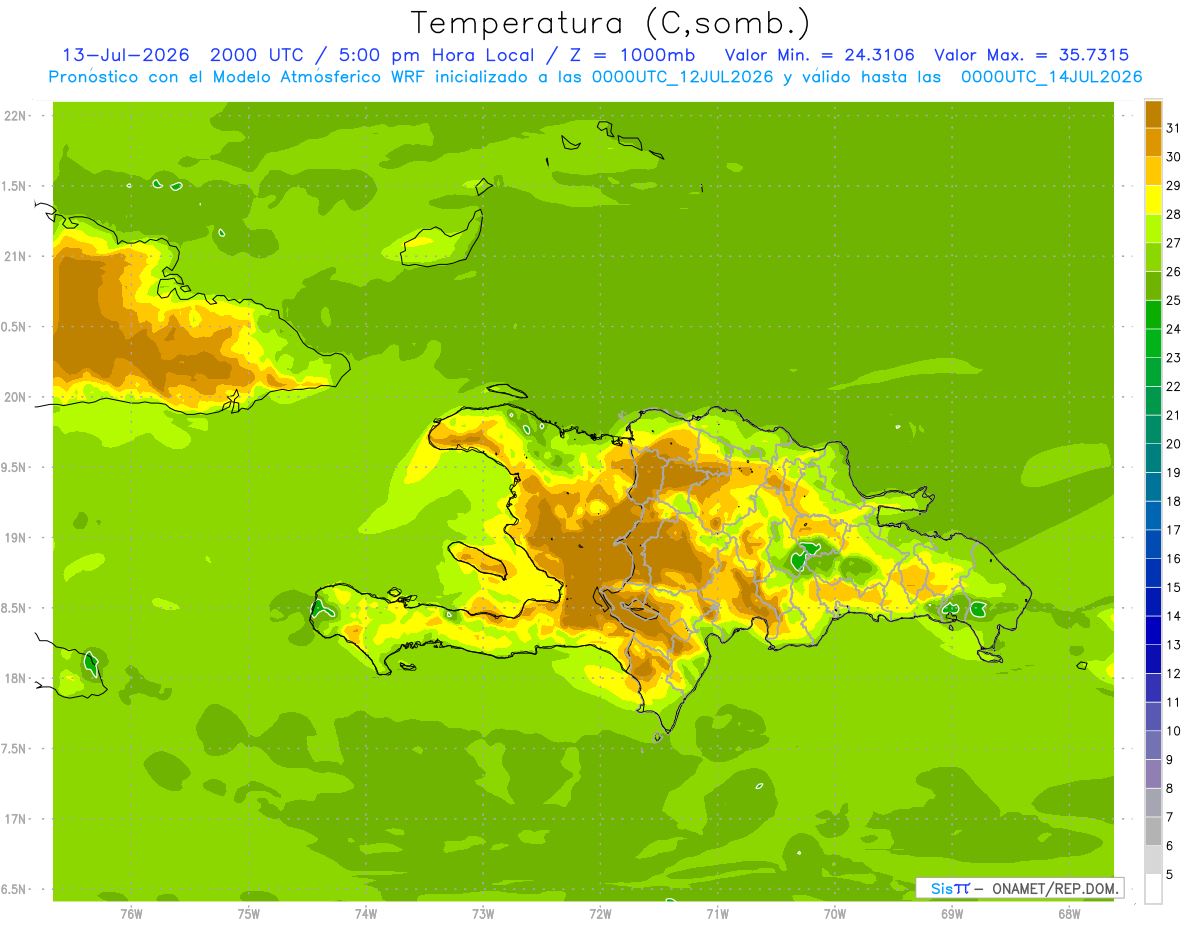Click the "69W" longitude axis label
Image resolution: width=1200 pixels, height=927 pixels.
(951, 913)
